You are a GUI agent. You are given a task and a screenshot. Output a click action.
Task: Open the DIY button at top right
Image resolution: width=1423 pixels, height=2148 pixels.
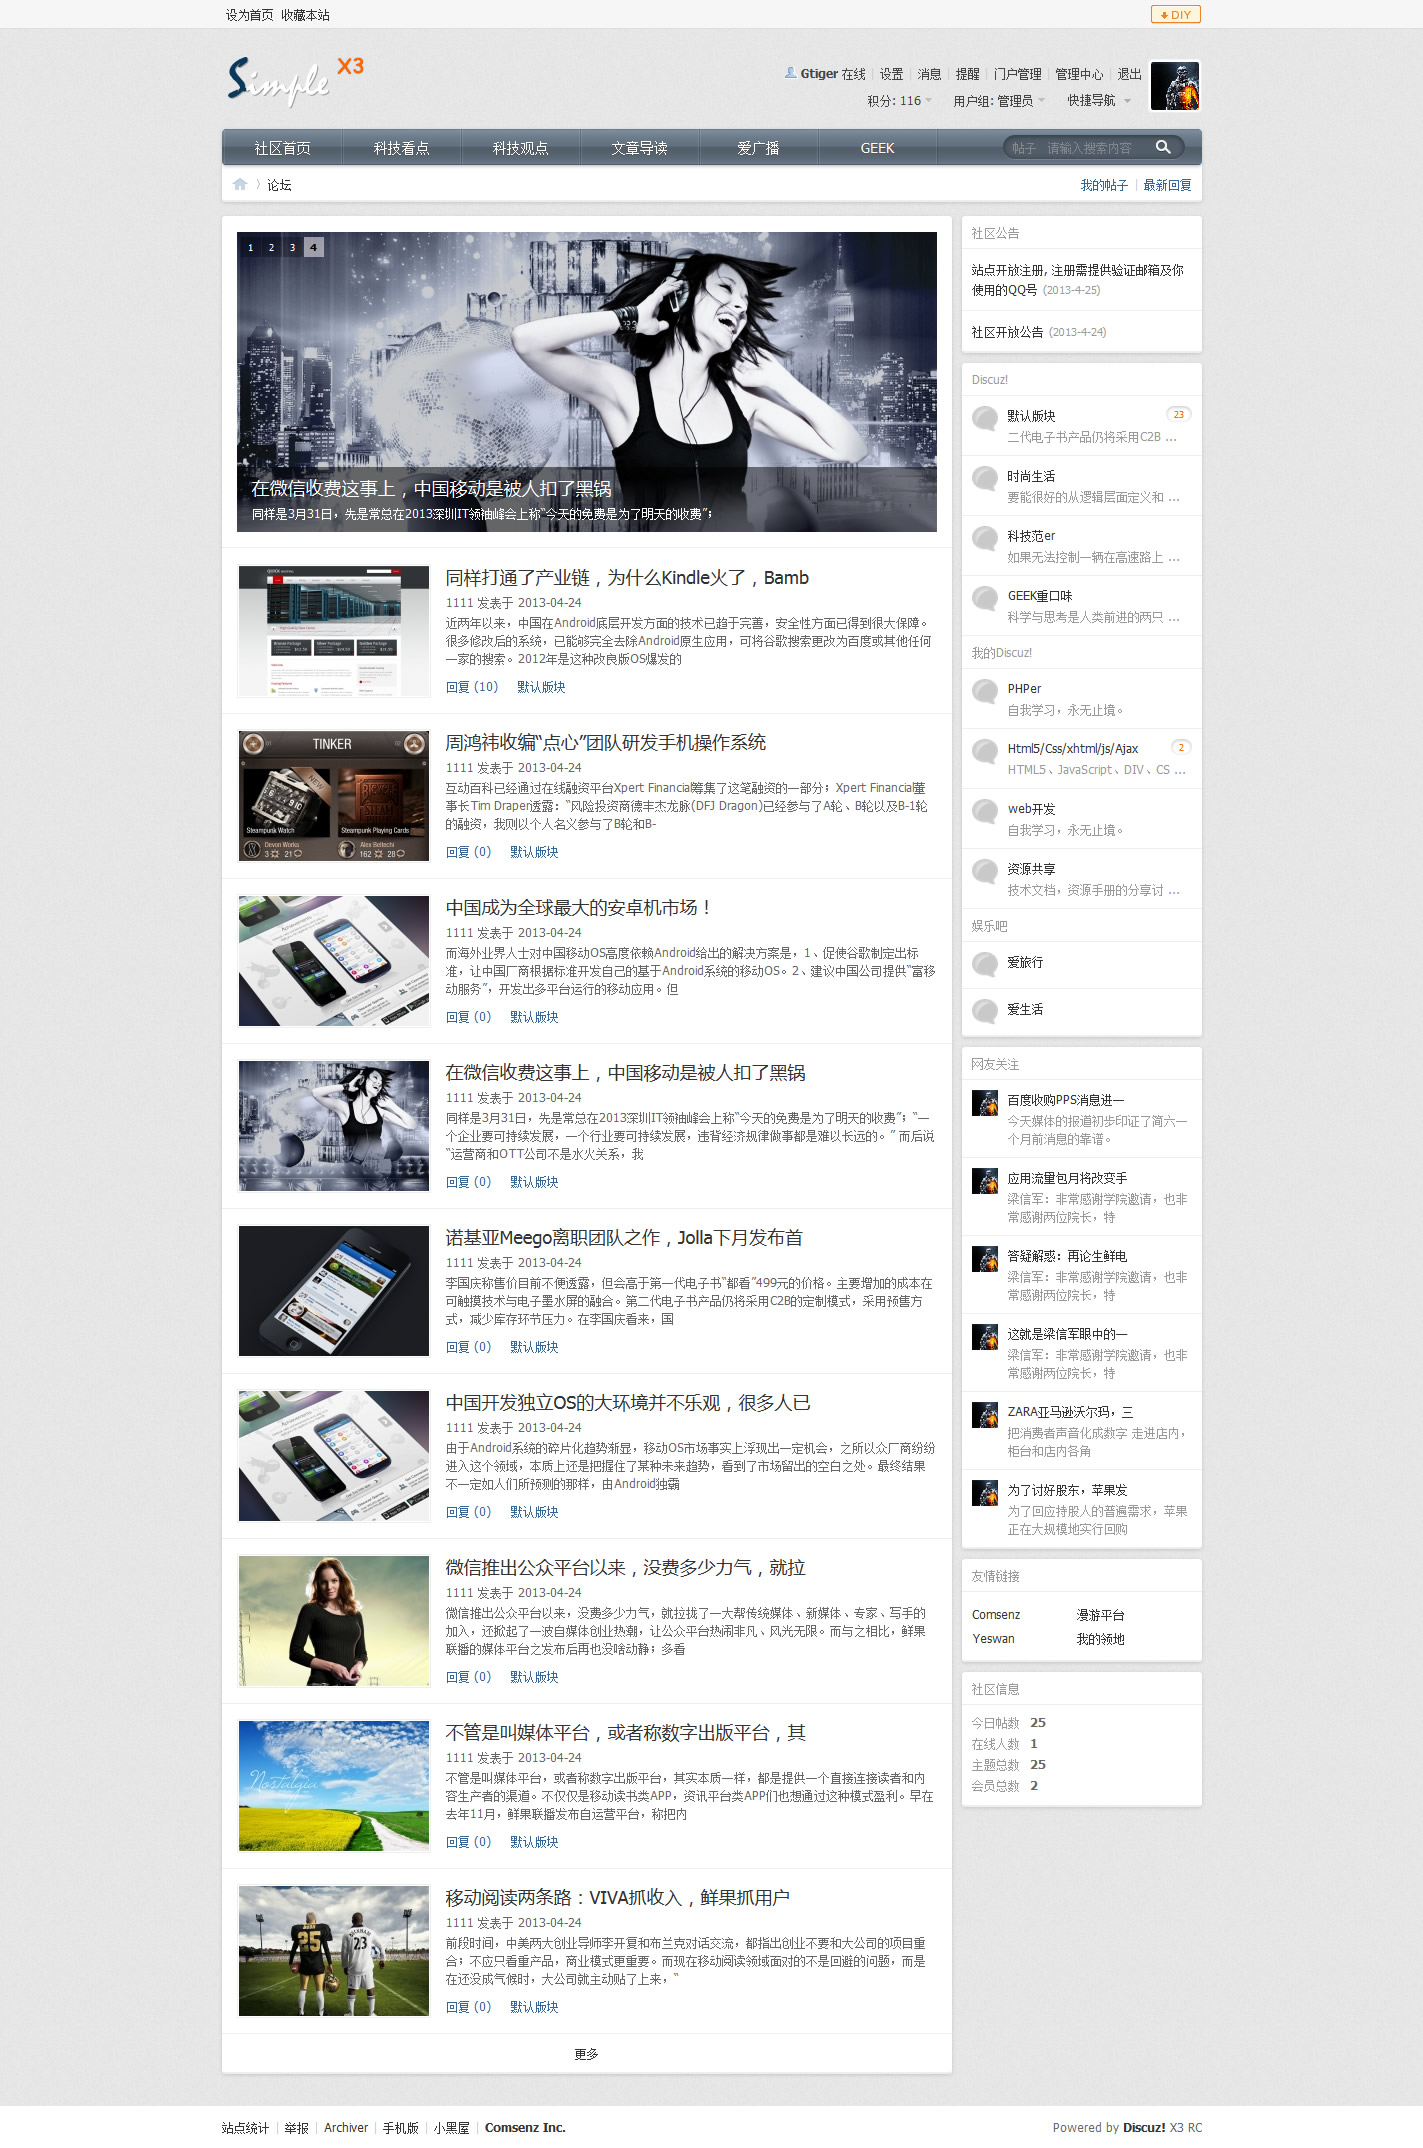(x=1175, y=14)
